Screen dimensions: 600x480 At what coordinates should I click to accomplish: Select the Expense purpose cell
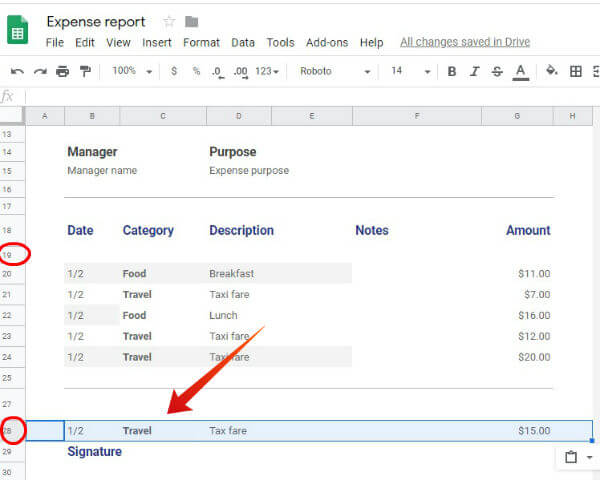(249, 170)
